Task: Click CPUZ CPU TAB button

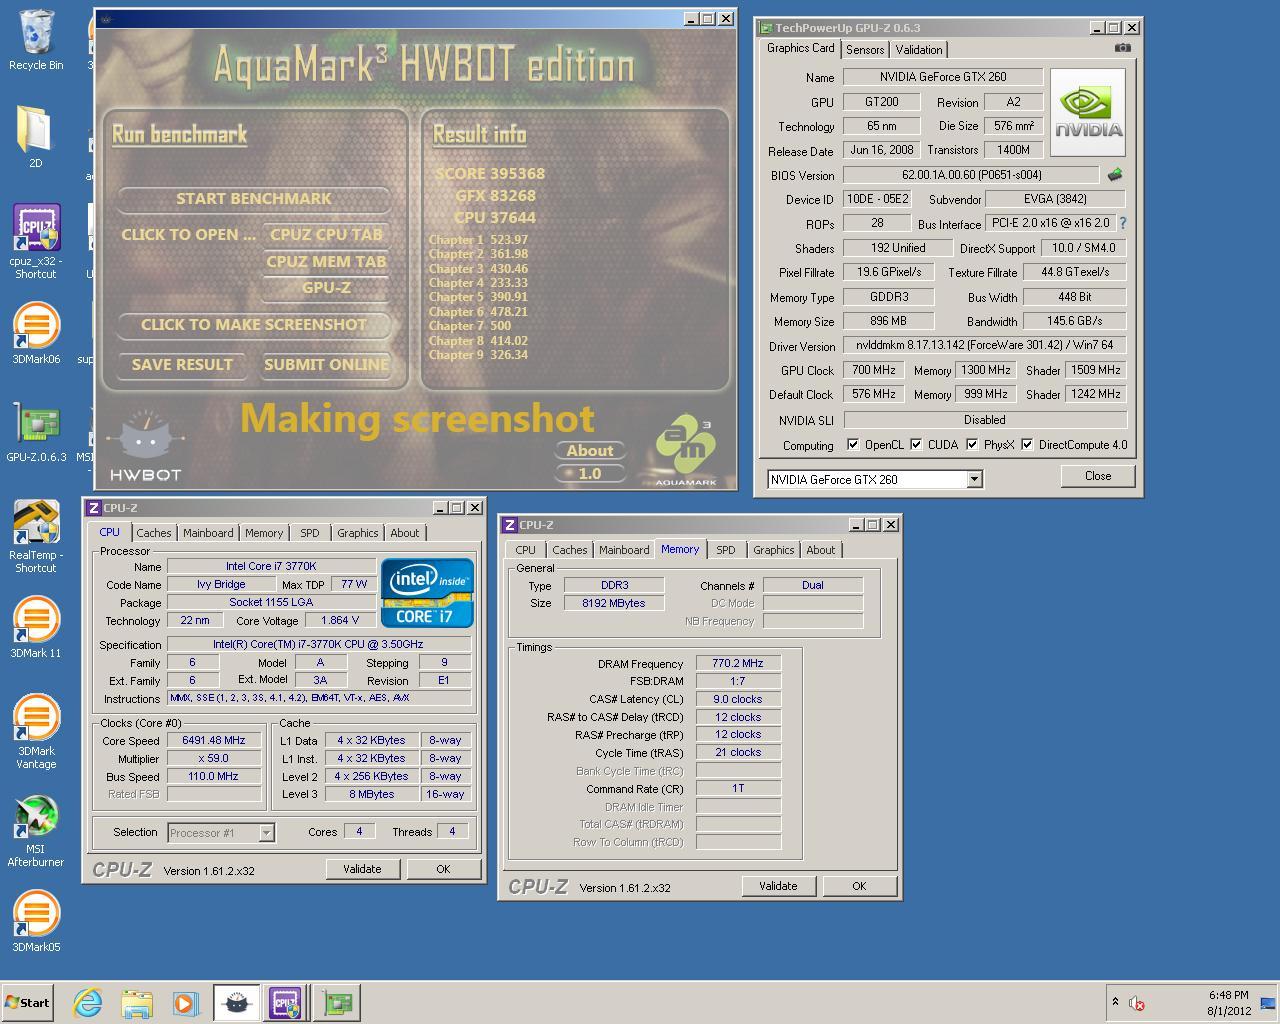Action: 326,234
